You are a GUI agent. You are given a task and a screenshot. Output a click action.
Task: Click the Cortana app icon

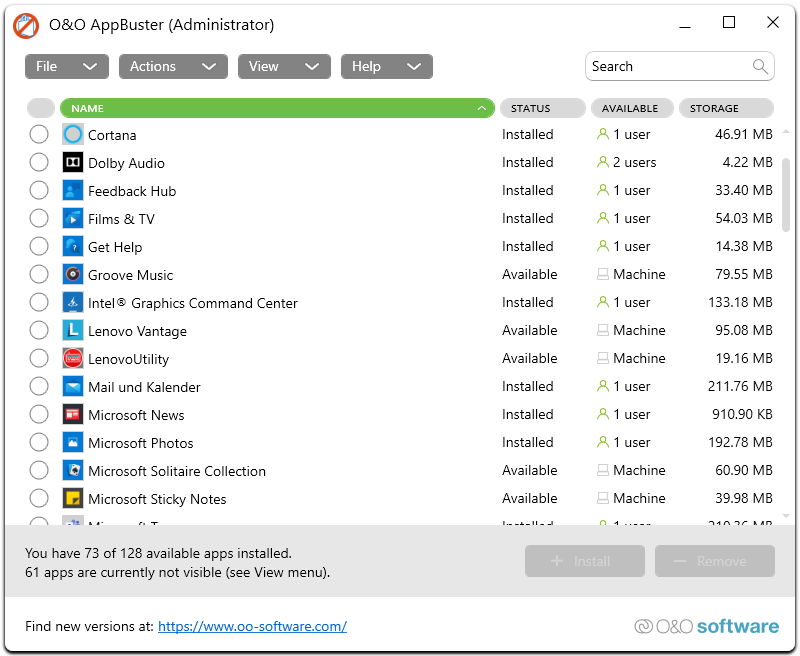point(72,134)
